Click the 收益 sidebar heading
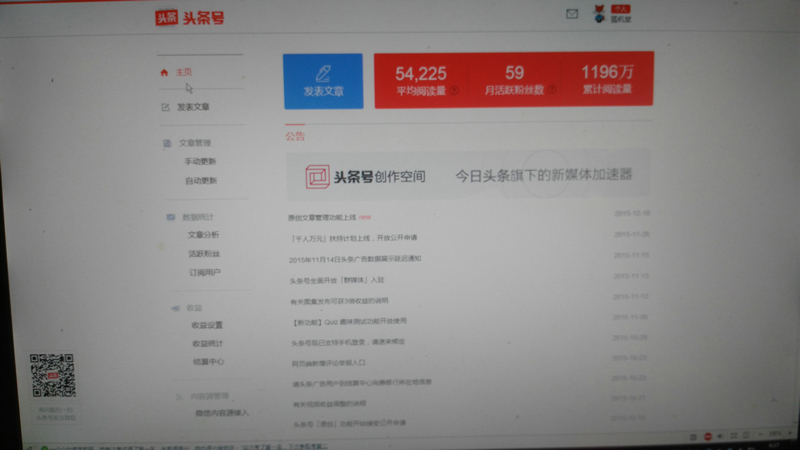This screenshot has height=450, width=800. click(x=194, y=308)
